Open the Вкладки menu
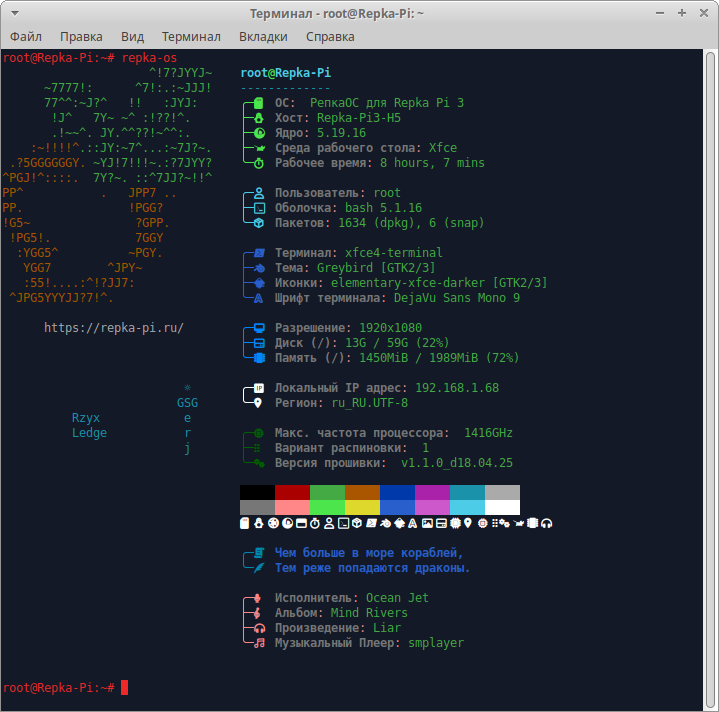The width and height of the screenshot is (719, 712). [263, 37]
